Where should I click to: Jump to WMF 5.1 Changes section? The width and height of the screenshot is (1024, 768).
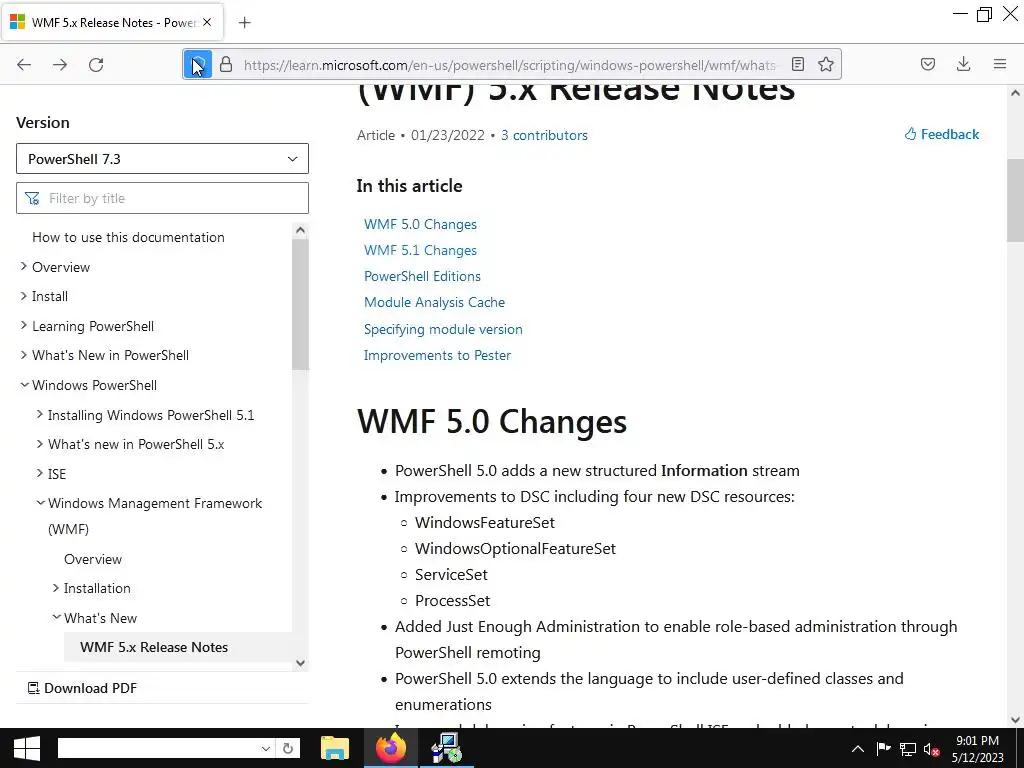tap(420, 250)
